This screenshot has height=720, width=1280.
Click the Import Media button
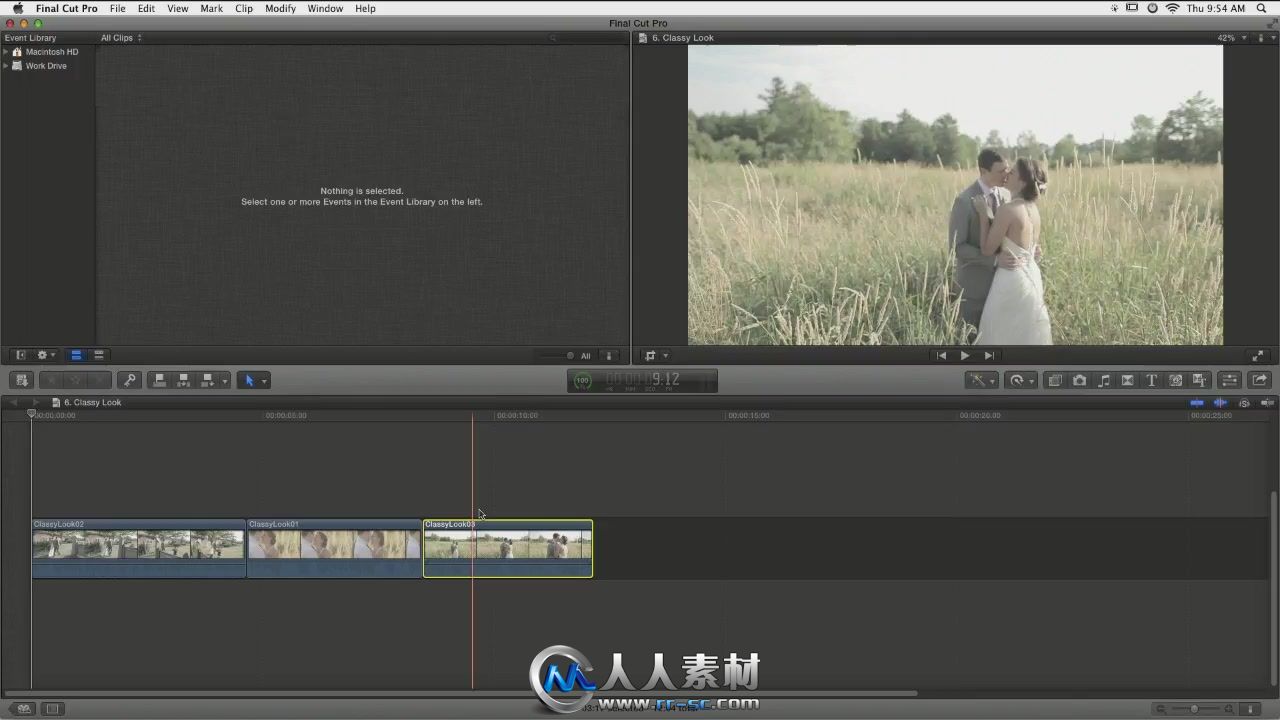click(21, 380)
